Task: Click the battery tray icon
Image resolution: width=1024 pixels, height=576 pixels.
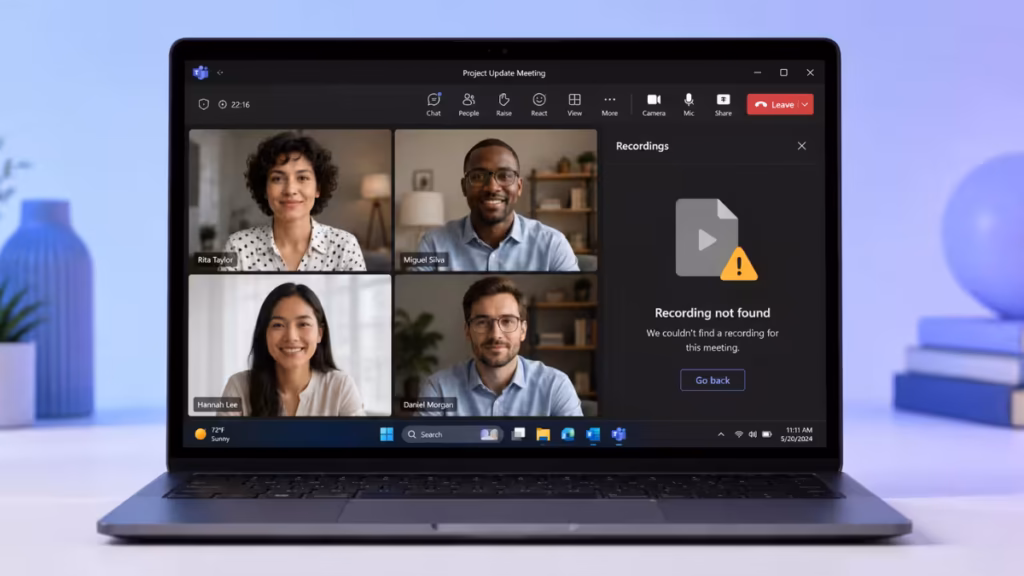Action: (x=767, y=434)
